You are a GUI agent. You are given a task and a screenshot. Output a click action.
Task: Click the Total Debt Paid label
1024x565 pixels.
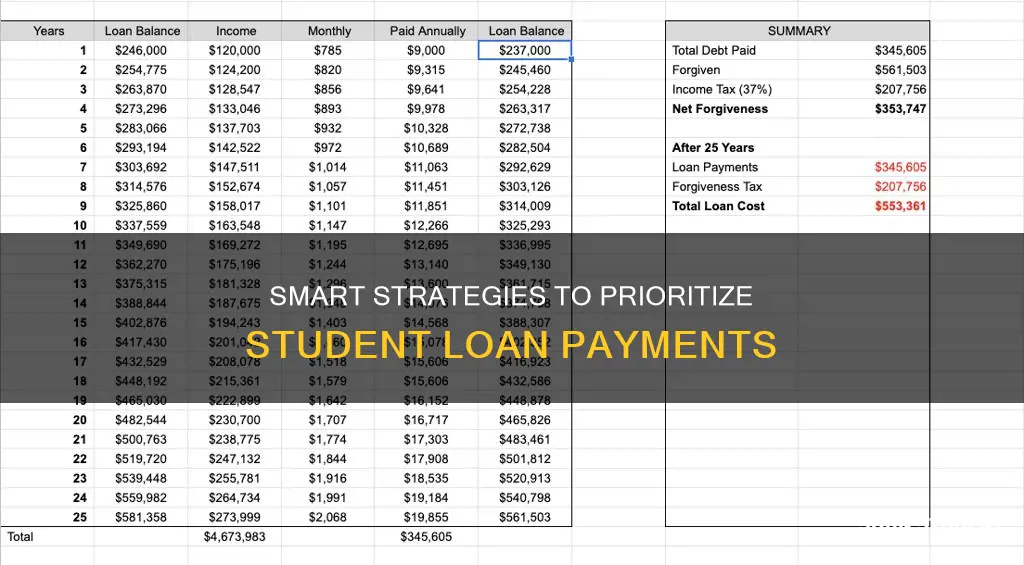pos(714,50)
